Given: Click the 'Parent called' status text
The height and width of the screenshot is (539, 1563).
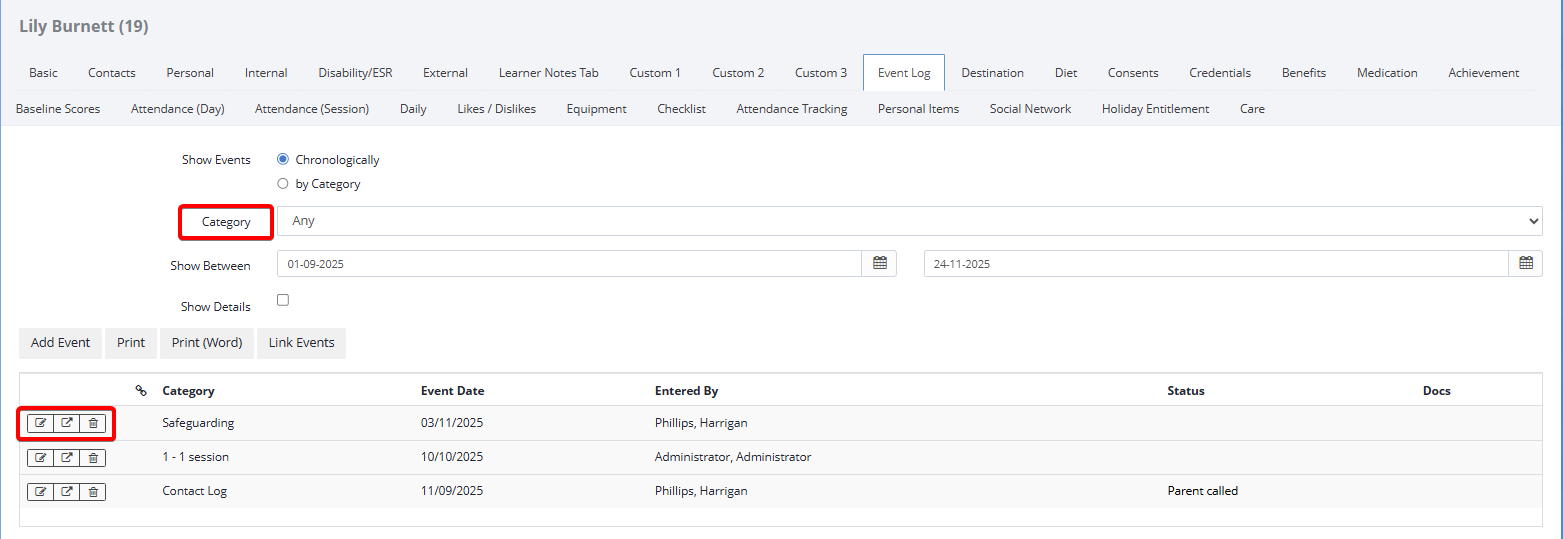Looking at the screenshot, I should pyautogui.click(x=1203, y=491).
